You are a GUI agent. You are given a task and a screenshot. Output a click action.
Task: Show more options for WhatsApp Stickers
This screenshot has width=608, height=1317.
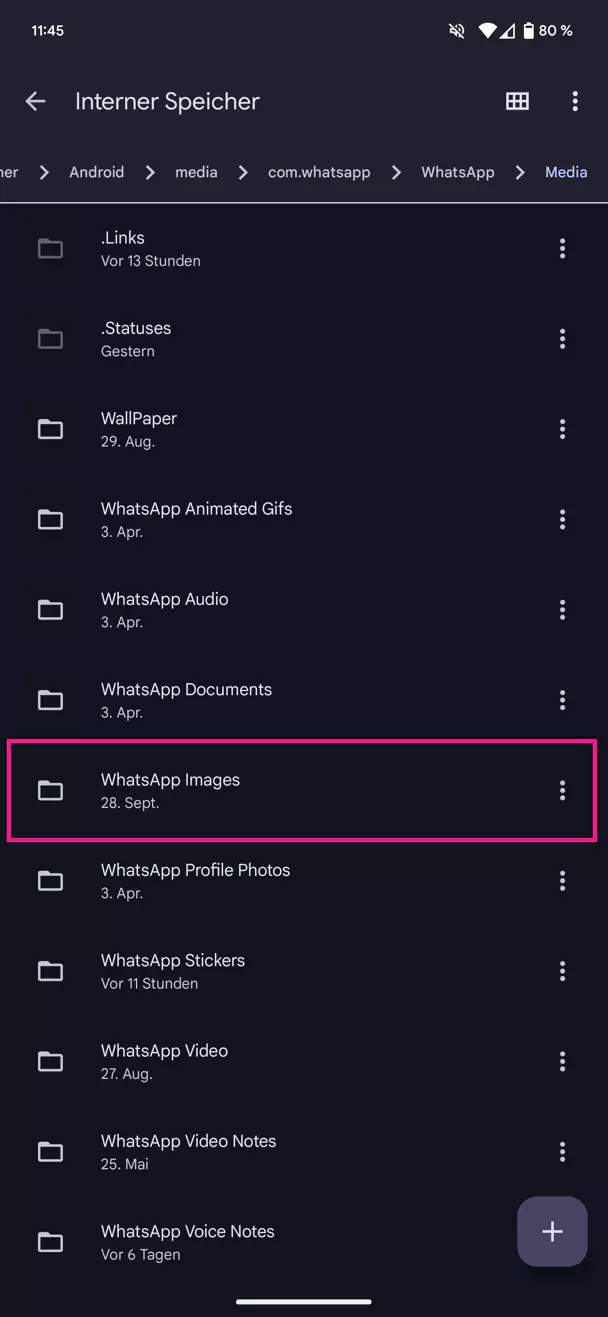pos(562,971)
